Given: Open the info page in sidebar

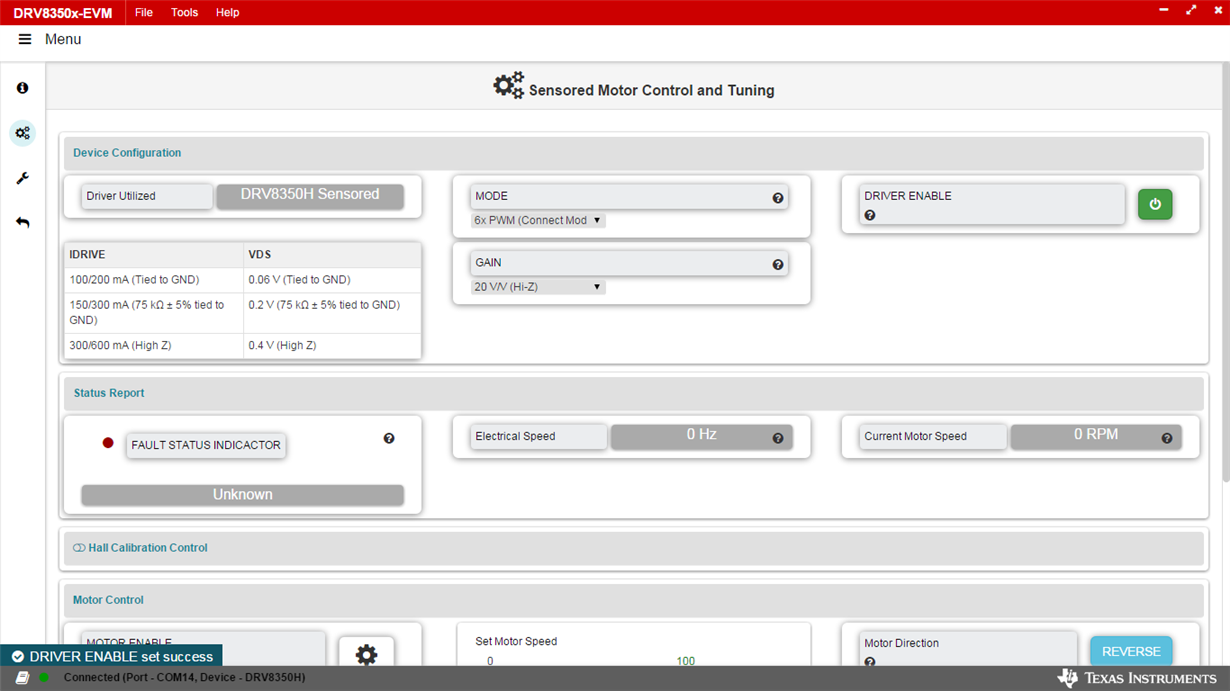Looking at the screenshot, I should (22, 88).
